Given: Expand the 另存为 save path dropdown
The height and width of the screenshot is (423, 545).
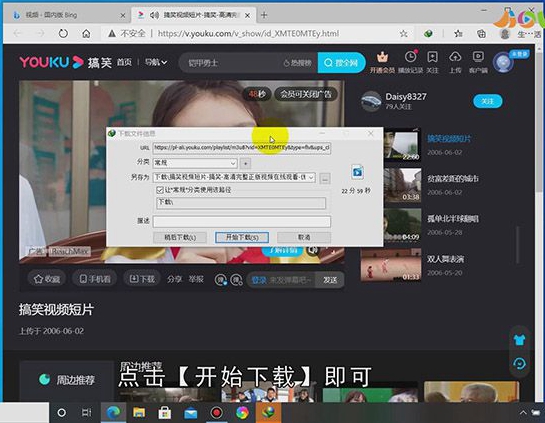Looking at the screenshot, I should (311, 178).
